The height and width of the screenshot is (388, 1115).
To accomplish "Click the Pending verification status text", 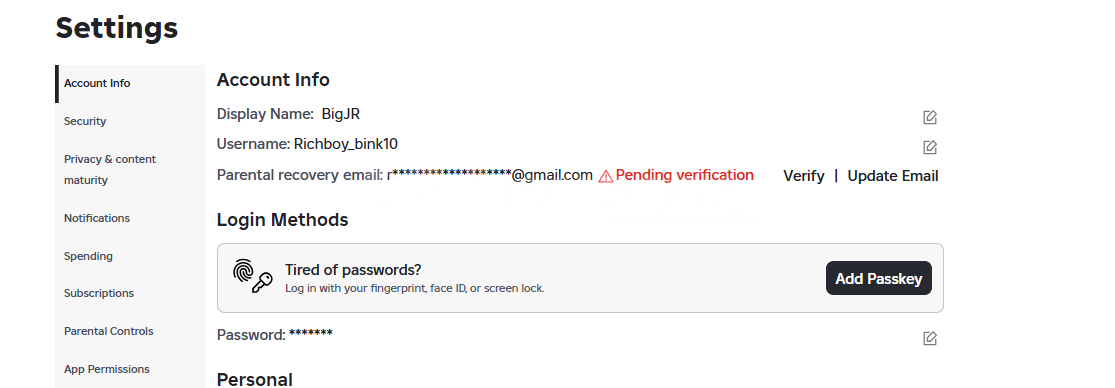I will pos(684,175).
